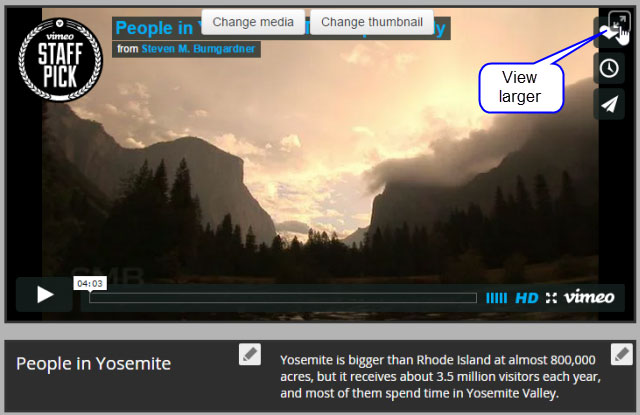Open the Steven M. Bumgardner author link
640x415 pixels.
coord(198,49)
